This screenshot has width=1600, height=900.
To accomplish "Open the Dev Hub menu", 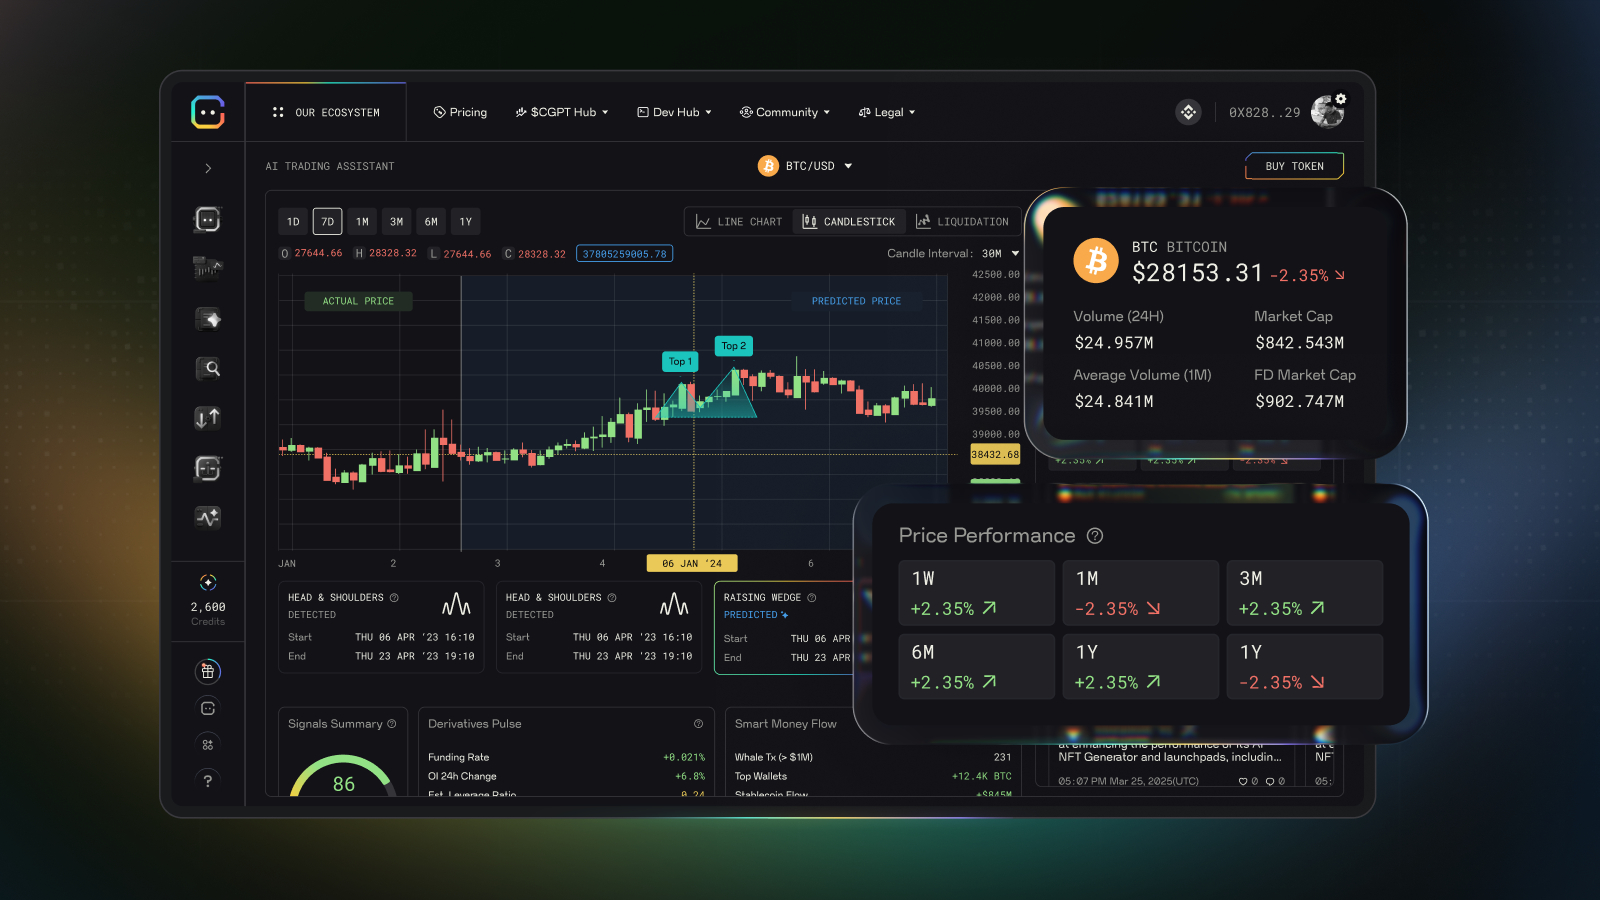I will (x=673, y=112).
